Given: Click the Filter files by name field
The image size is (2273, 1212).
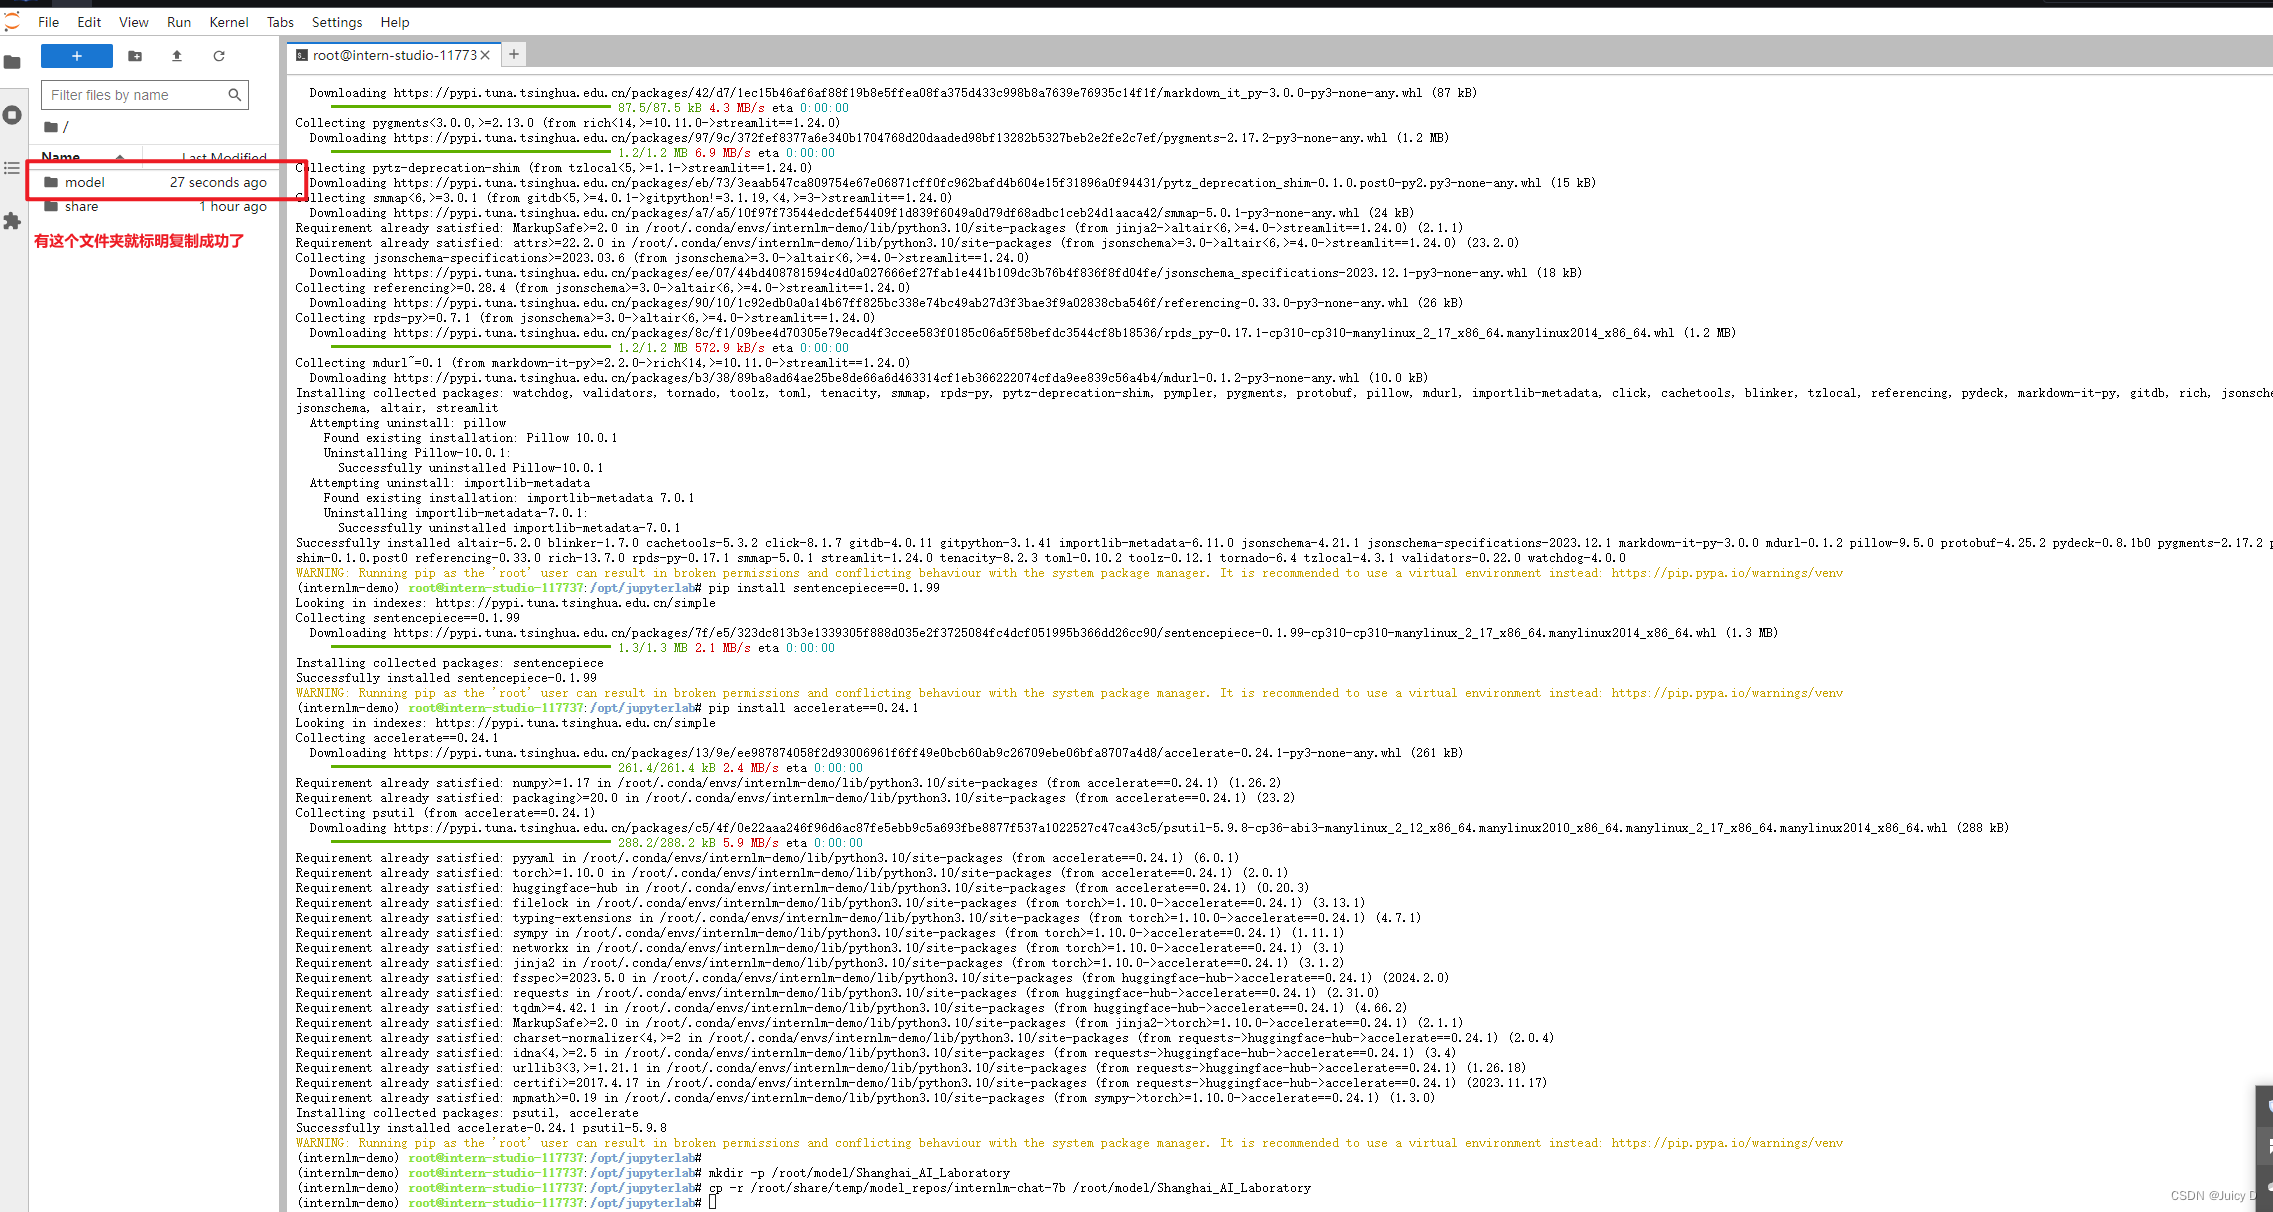Looking at the screenshot, I should (x=135, y=95).
